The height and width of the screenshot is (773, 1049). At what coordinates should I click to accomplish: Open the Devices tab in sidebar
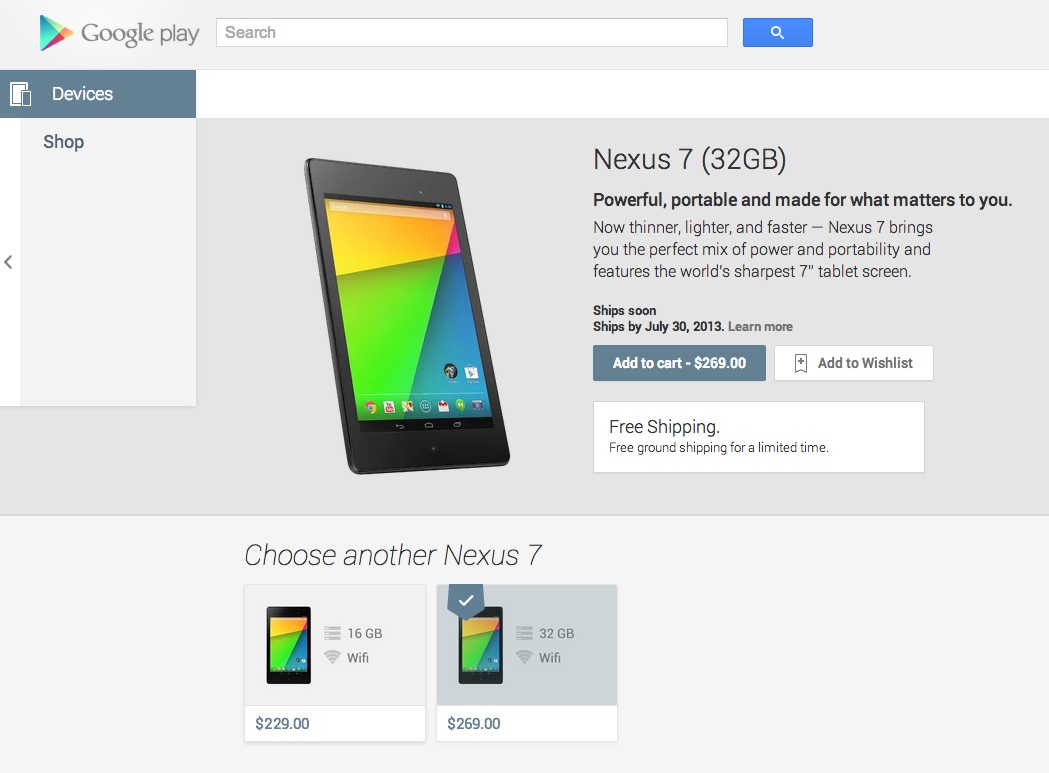(98, 94)
